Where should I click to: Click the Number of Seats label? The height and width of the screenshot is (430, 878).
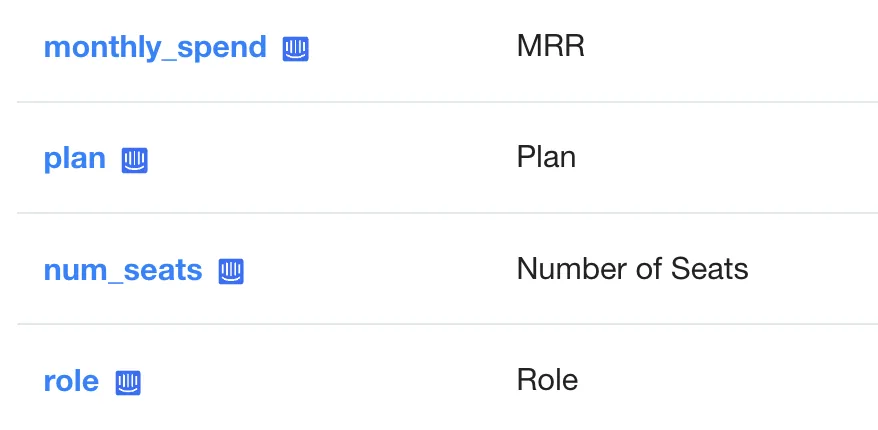(x=633, y=268)
